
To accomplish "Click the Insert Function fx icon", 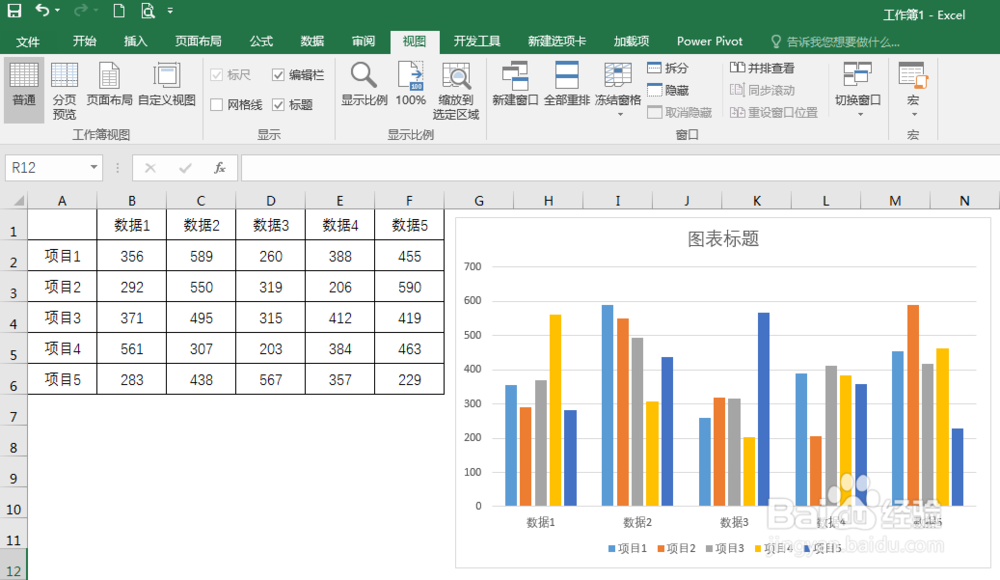I will pyautogui.click(x=219, y=168).
